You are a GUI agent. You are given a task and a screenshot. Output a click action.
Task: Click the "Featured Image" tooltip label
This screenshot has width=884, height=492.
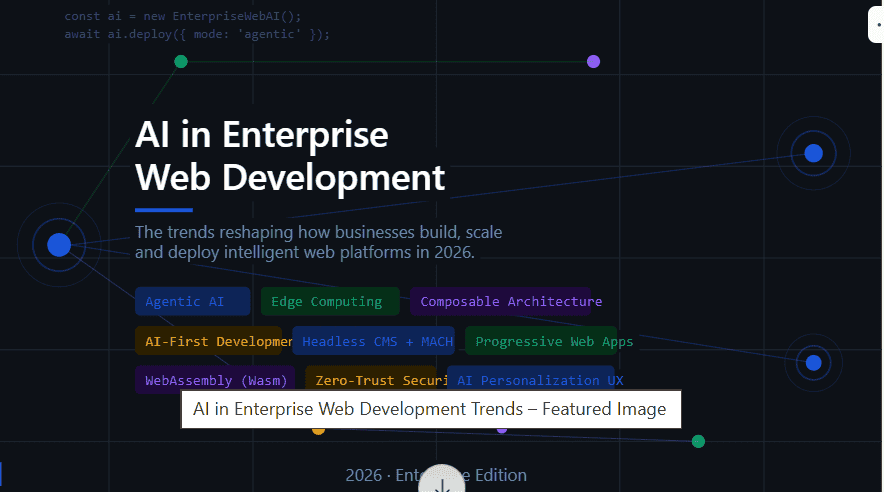point(431,409)
